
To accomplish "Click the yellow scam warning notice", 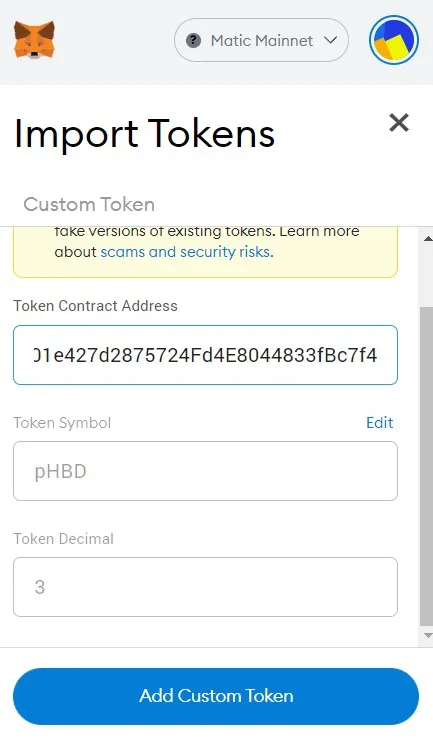I will point(205,252).
